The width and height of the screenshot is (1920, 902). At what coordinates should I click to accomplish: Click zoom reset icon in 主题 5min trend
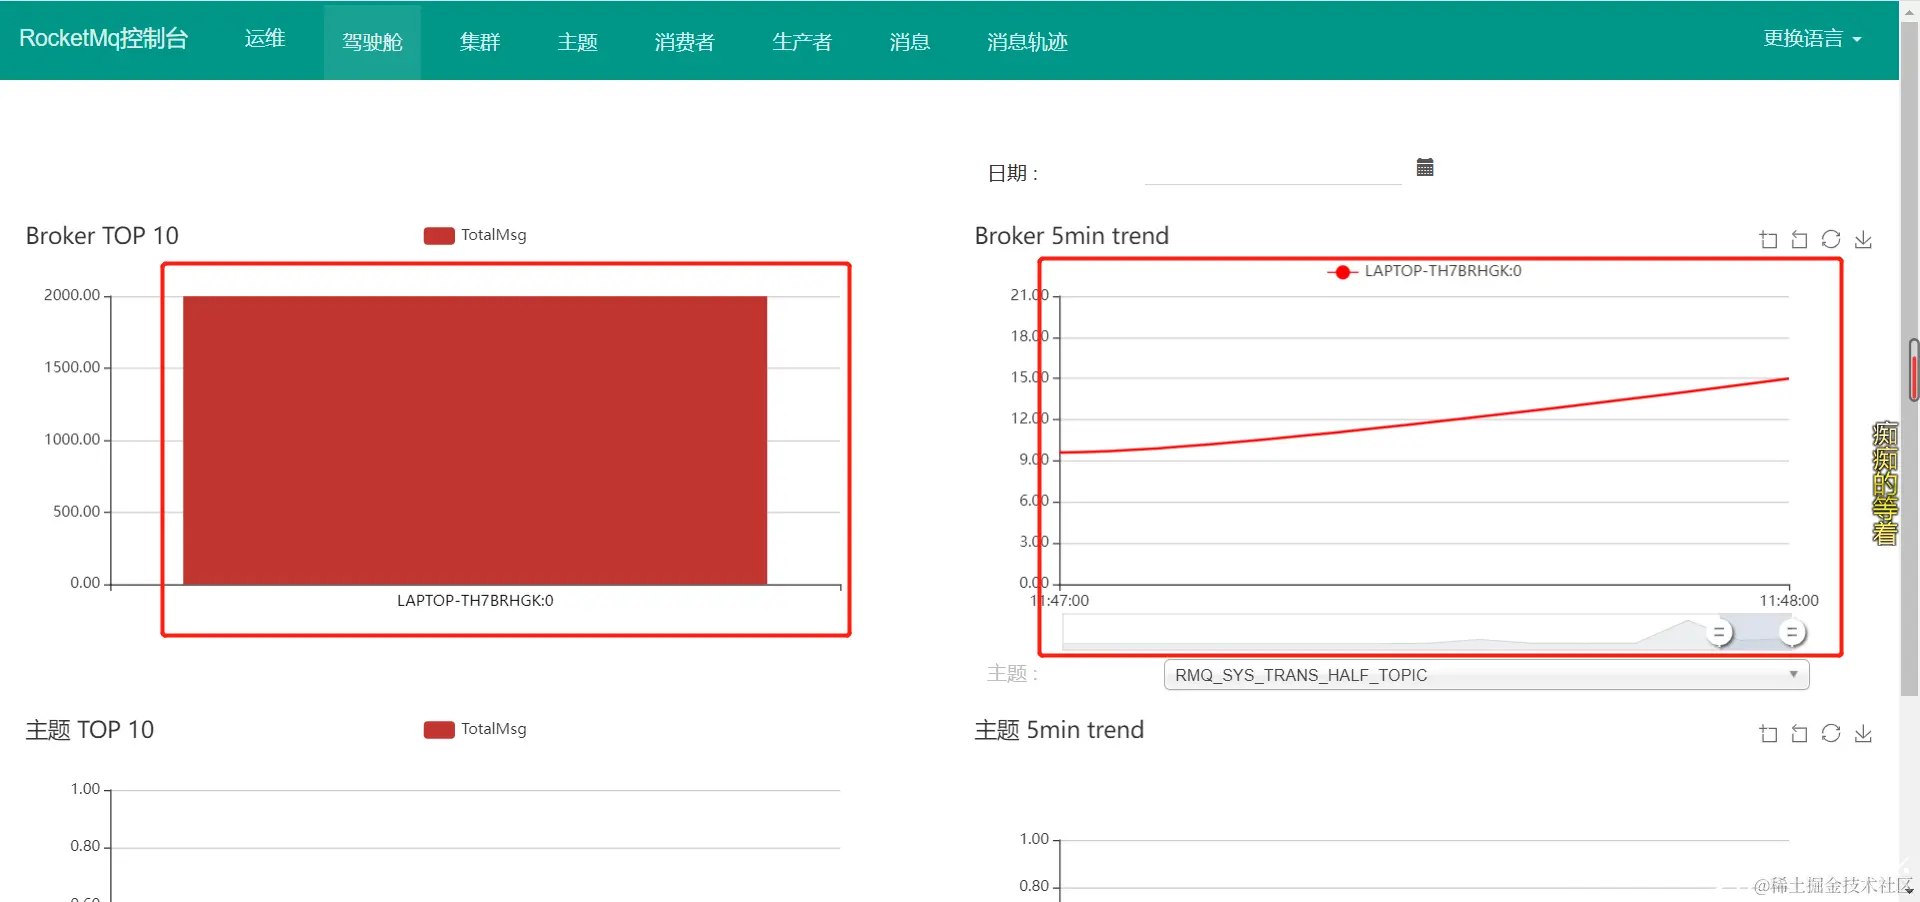tap(1799, 734)
